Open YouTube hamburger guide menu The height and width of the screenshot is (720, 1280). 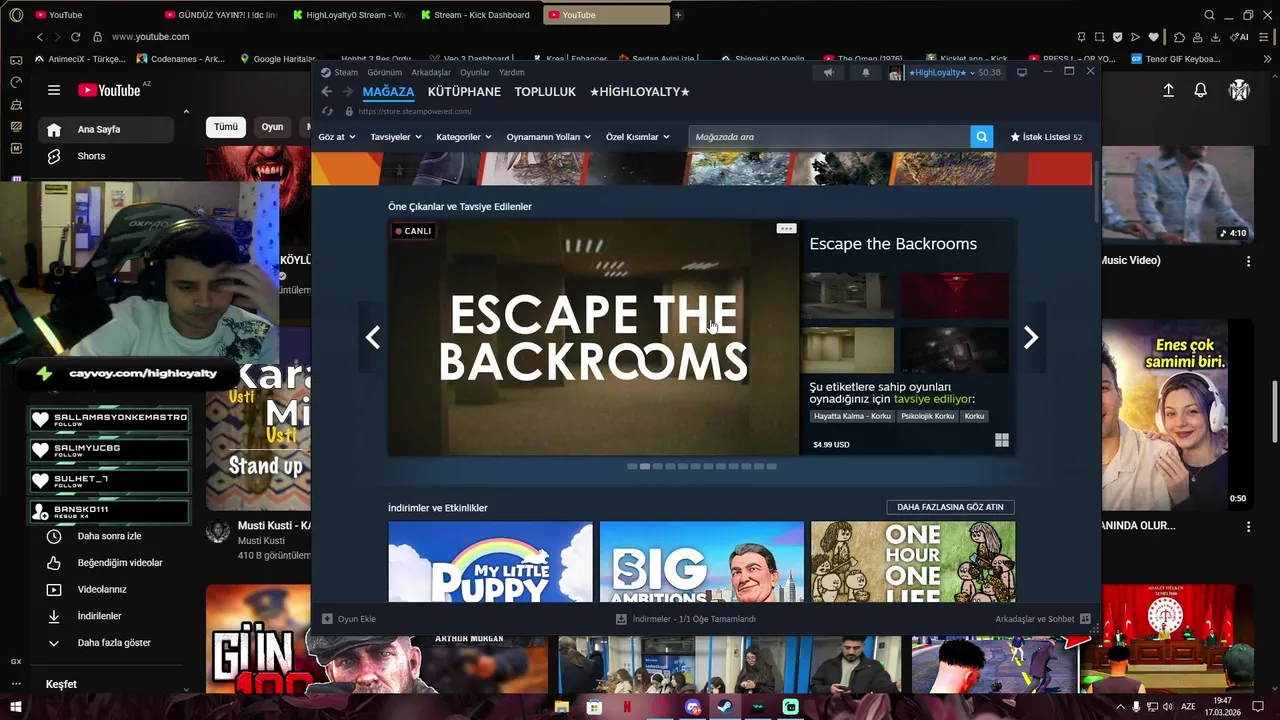click(54, 90)
